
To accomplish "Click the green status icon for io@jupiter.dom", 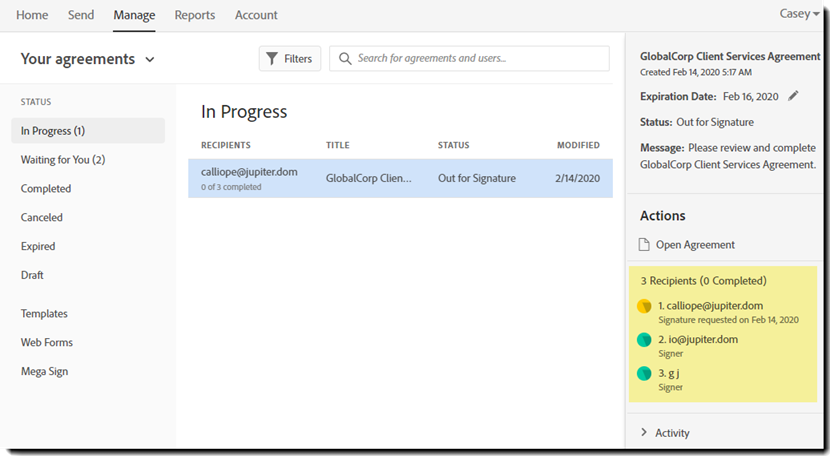I will [645, 340].
